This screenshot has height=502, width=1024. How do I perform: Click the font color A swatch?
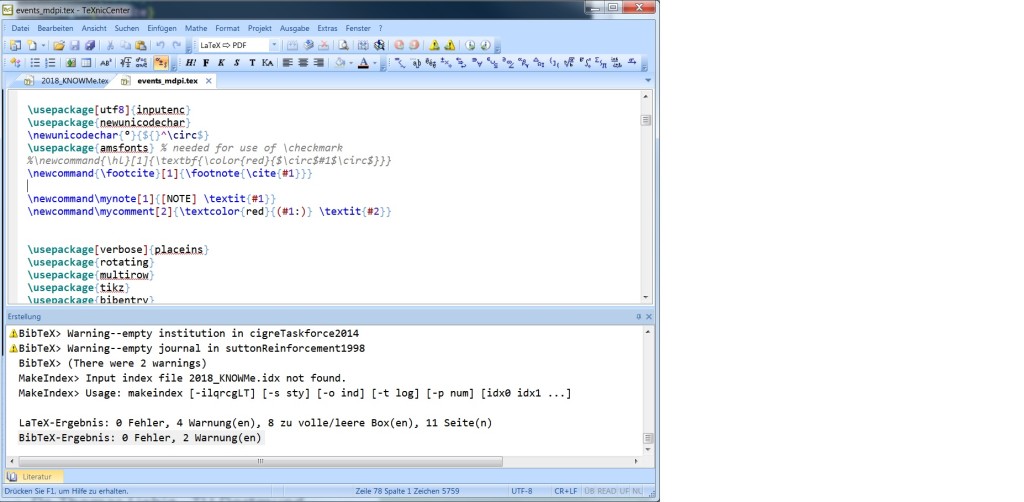(364, 63)
